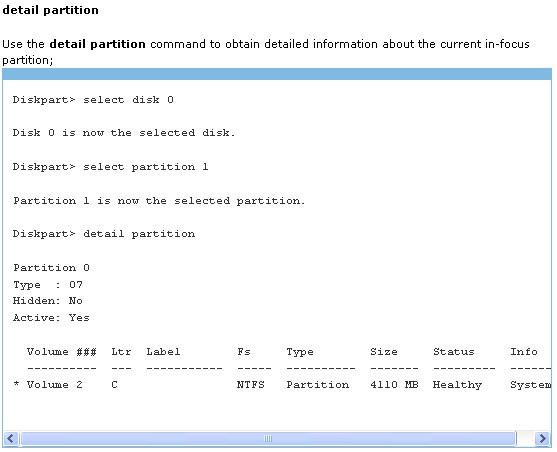Screen dimensions: 557x452
Task: Click 'Diskpart> detail partition' command line
Action: click(x=104, y=234)
